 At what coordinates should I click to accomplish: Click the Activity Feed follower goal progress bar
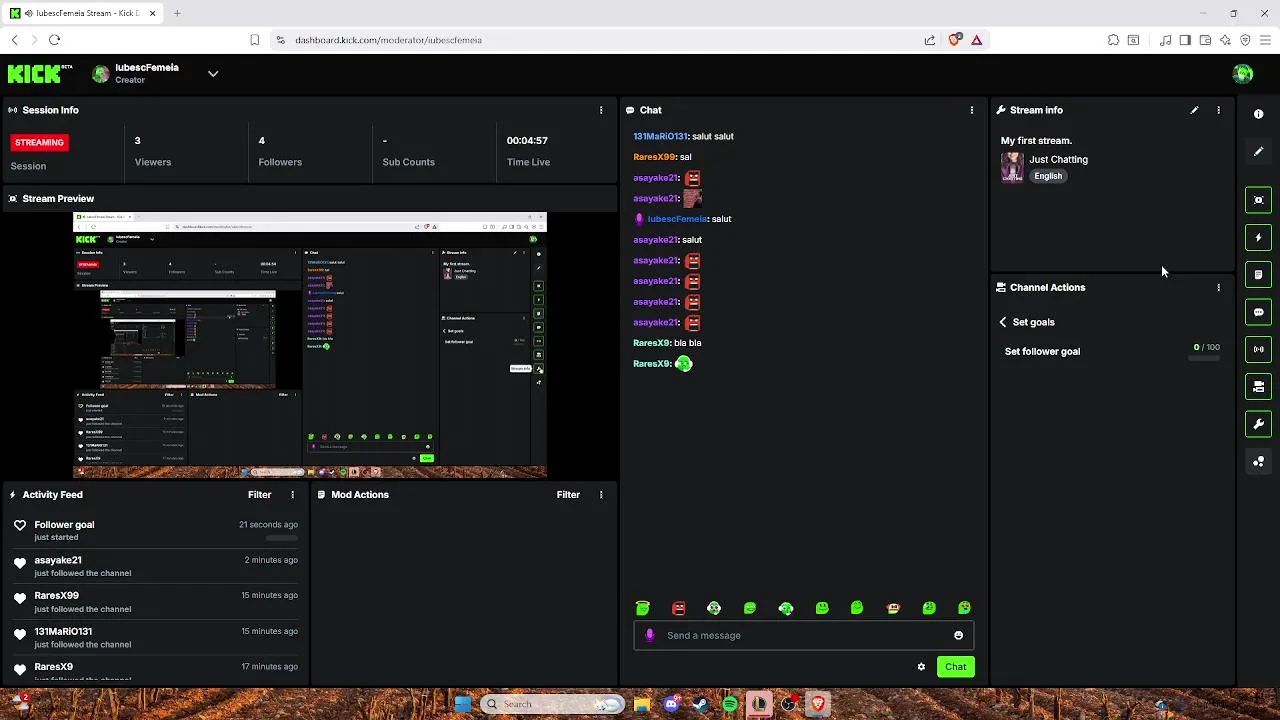click(282, 538)
